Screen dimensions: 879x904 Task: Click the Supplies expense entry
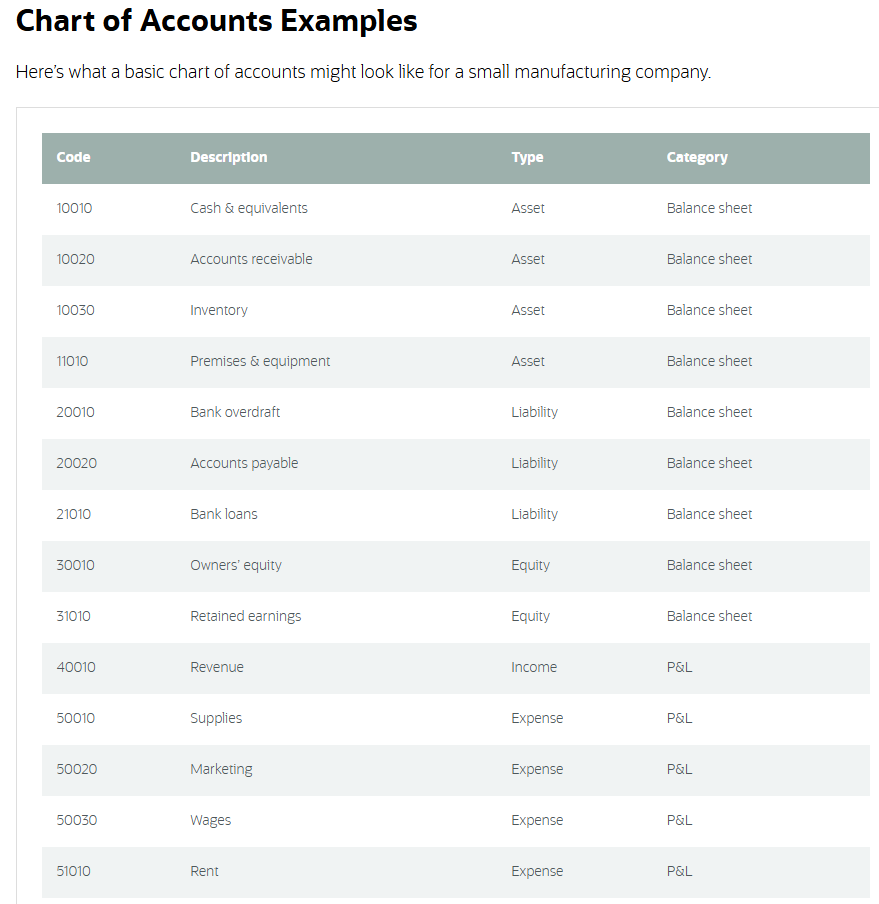point(216,718)
